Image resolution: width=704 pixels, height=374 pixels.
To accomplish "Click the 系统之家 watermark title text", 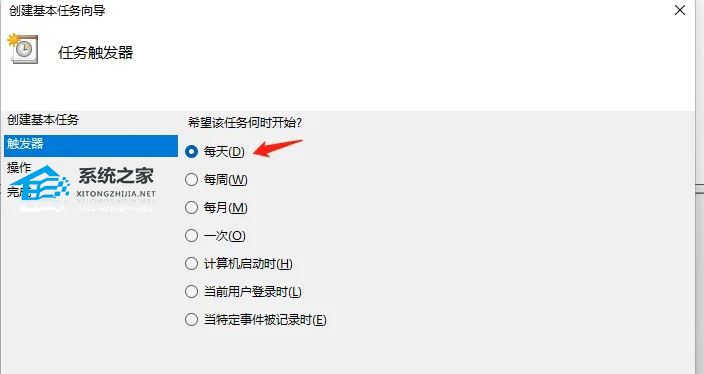I will click(116, 176).
